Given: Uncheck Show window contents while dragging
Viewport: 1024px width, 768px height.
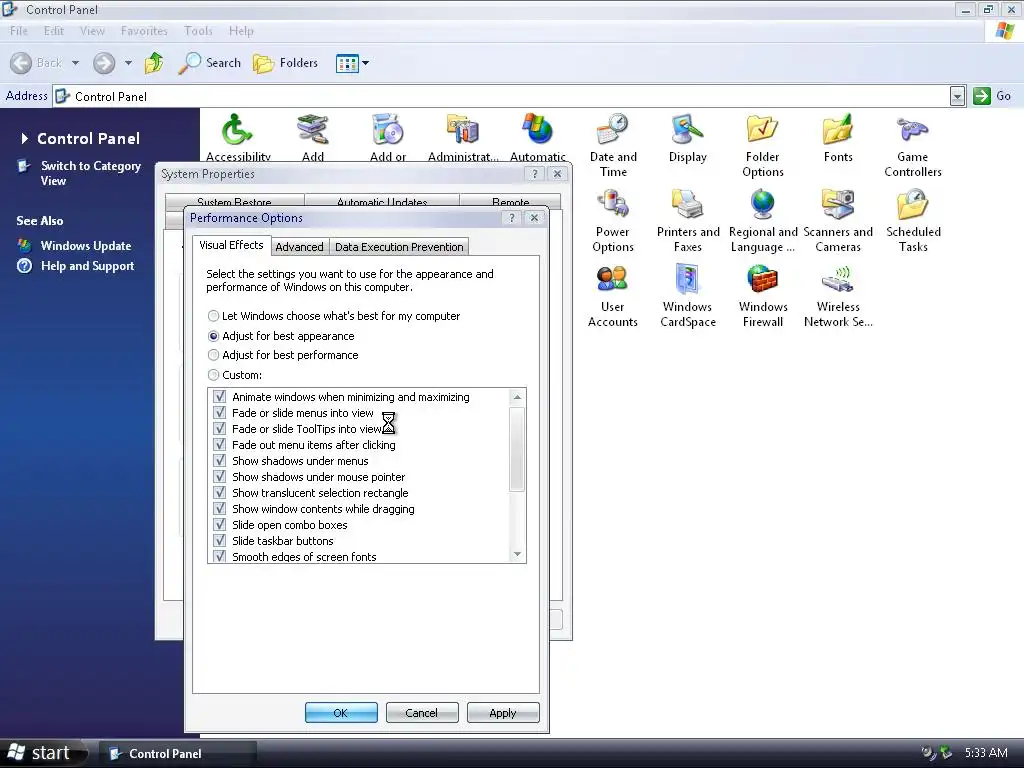Looking at the screenshot, I should 220,509.
